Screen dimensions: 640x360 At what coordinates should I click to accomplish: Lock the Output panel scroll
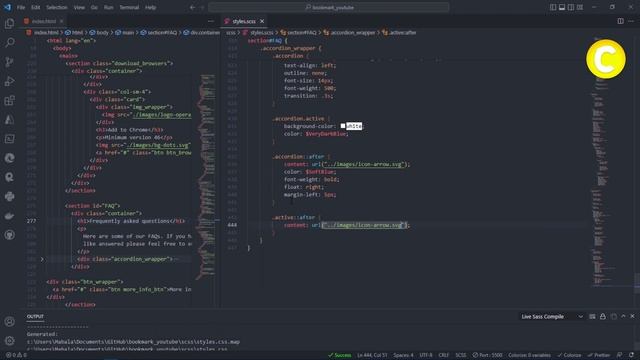[x=603, y=316]
